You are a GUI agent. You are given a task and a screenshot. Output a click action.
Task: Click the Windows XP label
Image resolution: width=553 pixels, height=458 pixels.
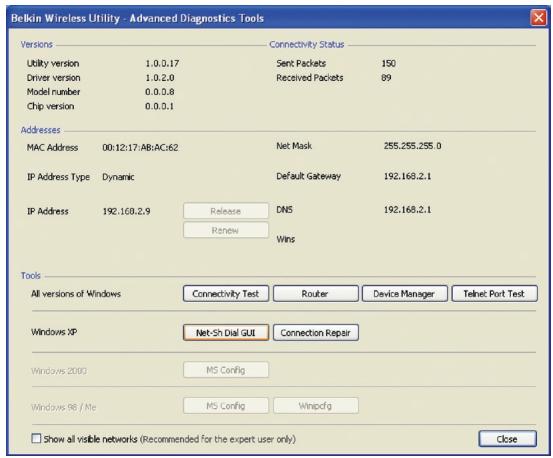54,332
